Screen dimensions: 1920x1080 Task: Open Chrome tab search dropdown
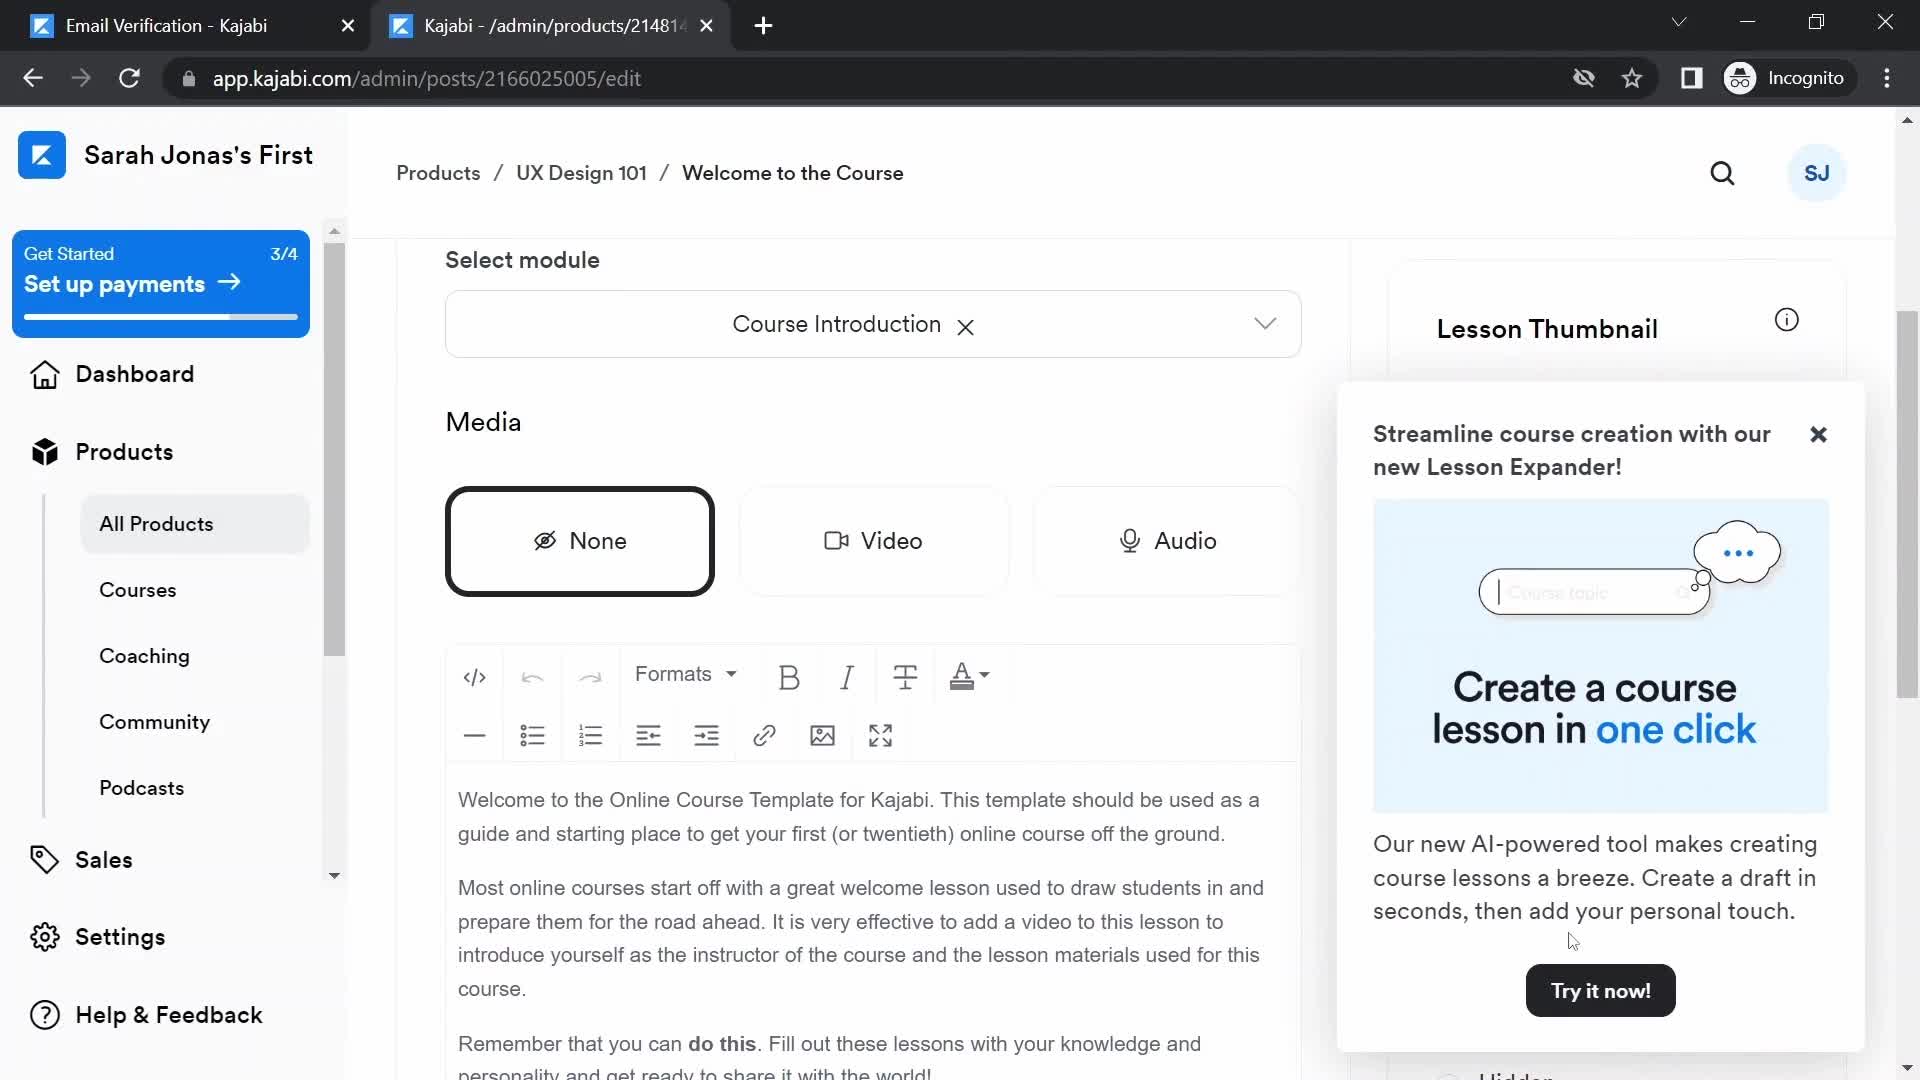[x=1679, y=22]
